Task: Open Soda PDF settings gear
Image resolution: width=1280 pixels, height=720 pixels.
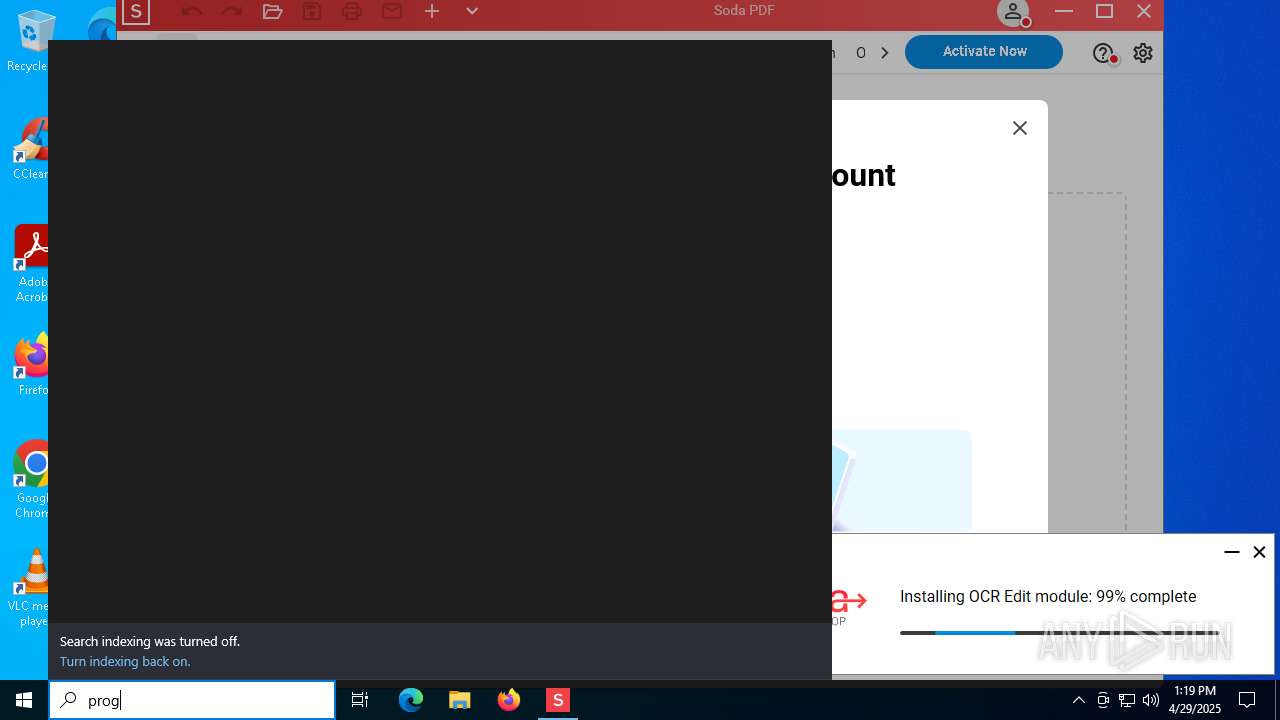Action: (1143, 53)
